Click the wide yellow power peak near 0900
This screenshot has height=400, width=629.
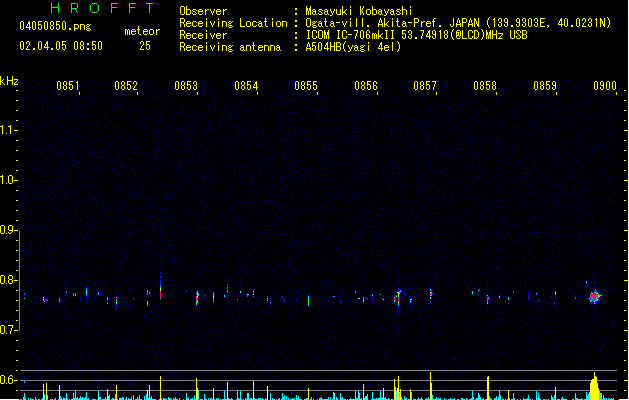[x=595, y=386]
